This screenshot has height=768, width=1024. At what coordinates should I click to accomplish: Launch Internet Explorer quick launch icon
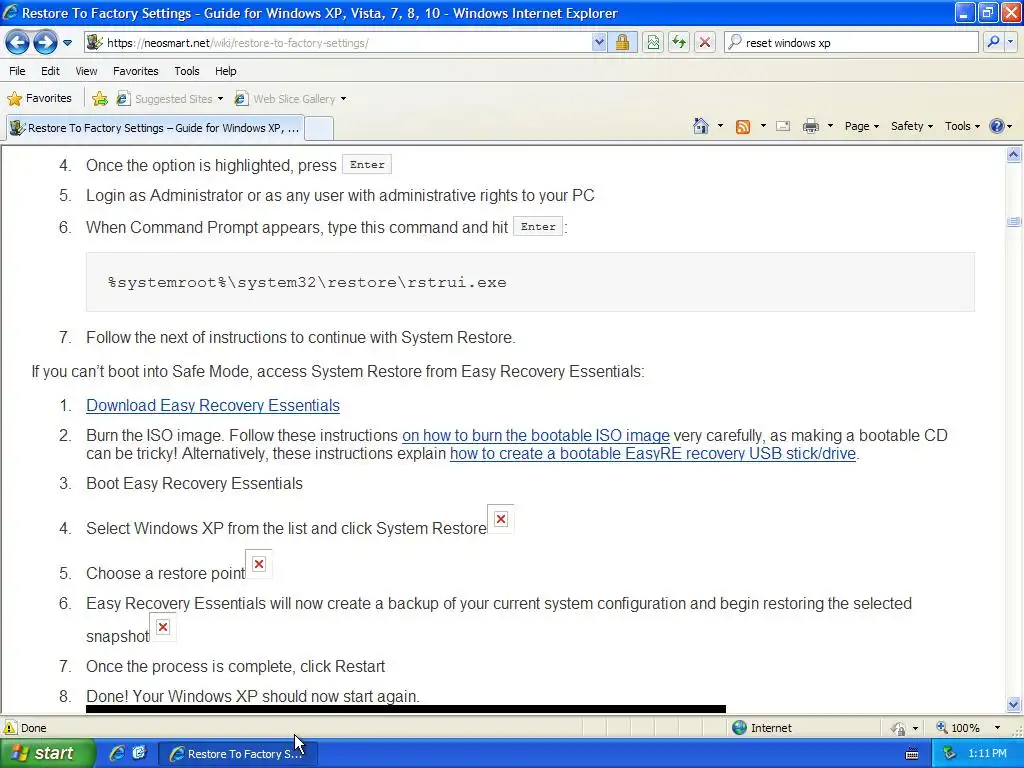[117, 753]
